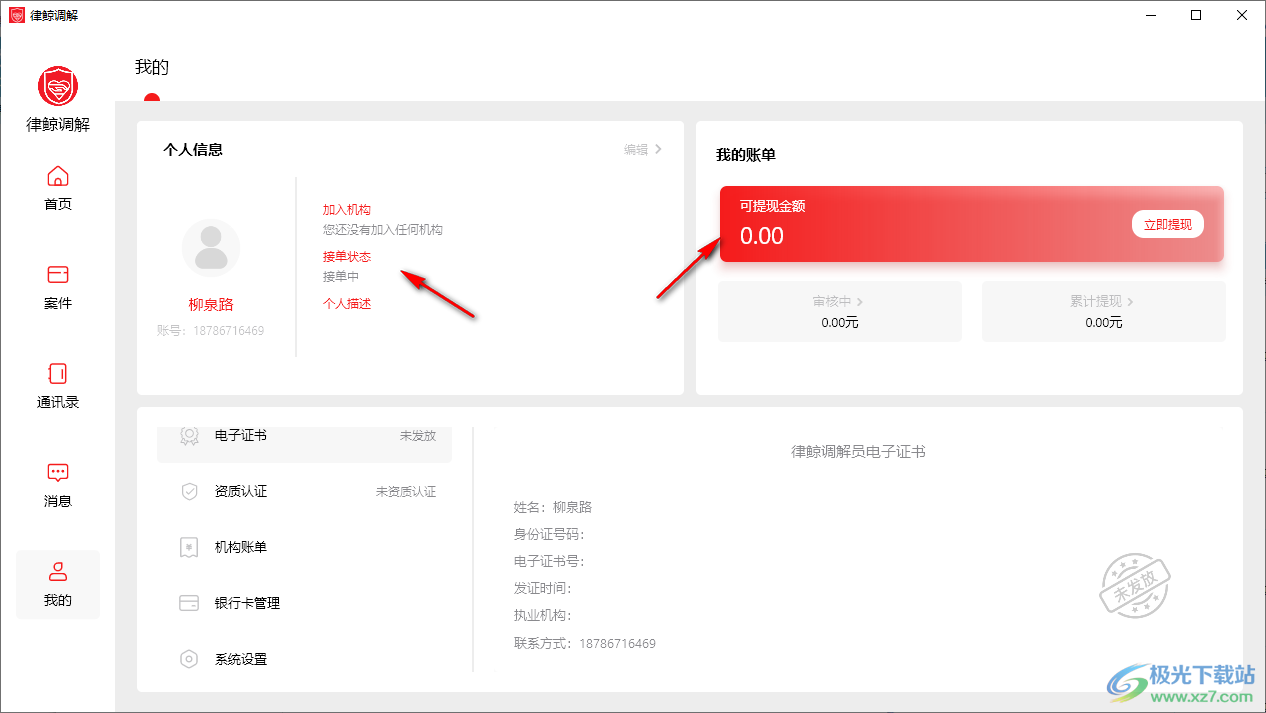
Task: Click the 资质认证 shield icon
Action: pos(189,492)
